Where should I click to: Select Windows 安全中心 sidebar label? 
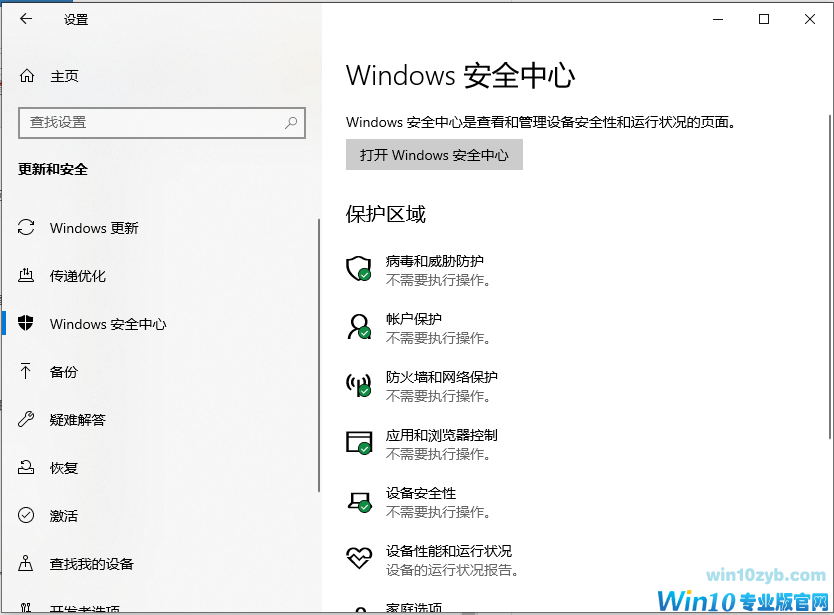click(108, 324)
